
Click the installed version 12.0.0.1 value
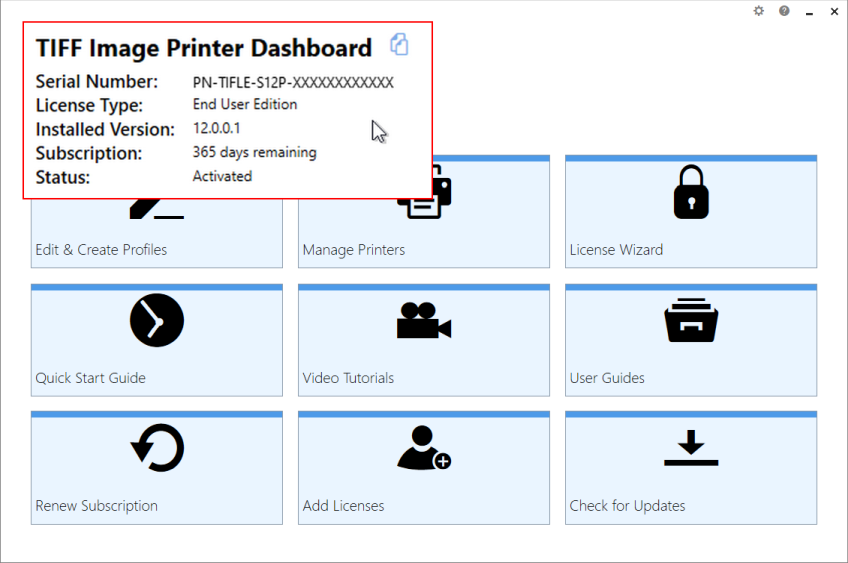(x=216, y=128)
